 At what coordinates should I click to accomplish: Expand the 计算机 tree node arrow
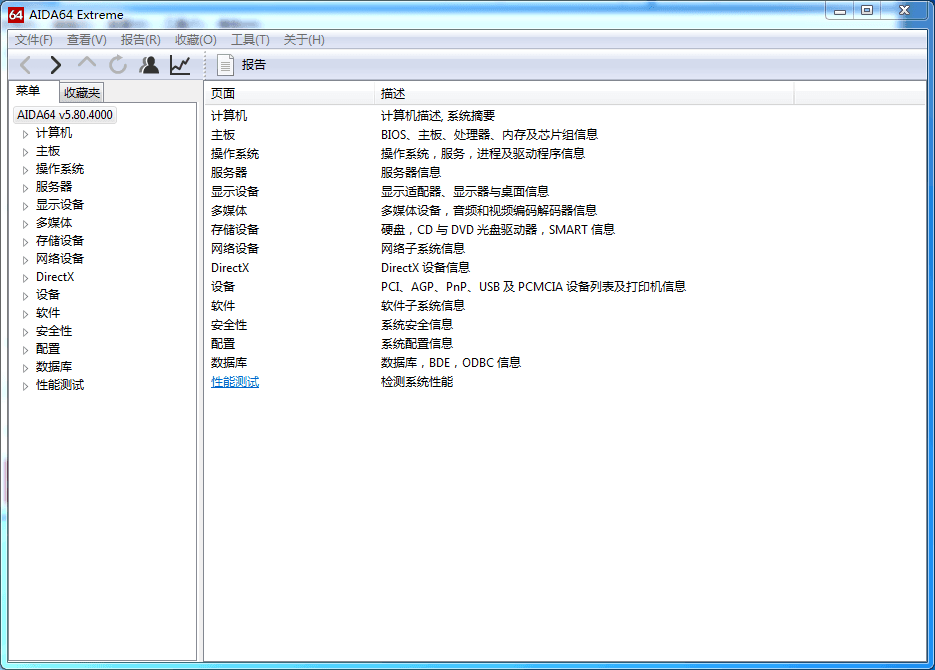[x=26, y=134]
